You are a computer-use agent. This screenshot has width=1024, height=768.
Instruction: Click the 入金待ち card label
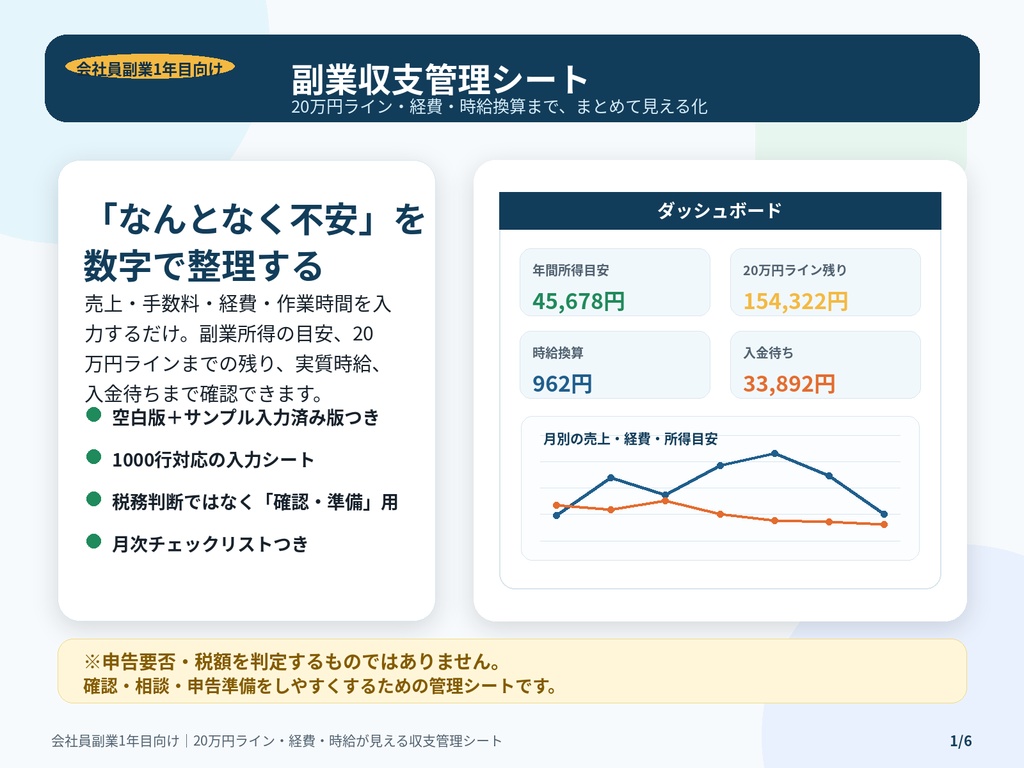pos(768,353)
